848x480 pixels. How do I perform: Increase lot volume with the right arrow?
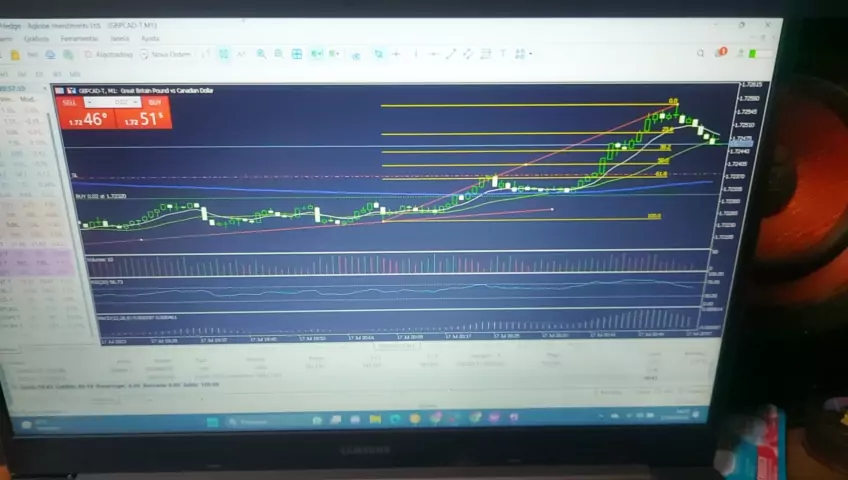[135, 102]
